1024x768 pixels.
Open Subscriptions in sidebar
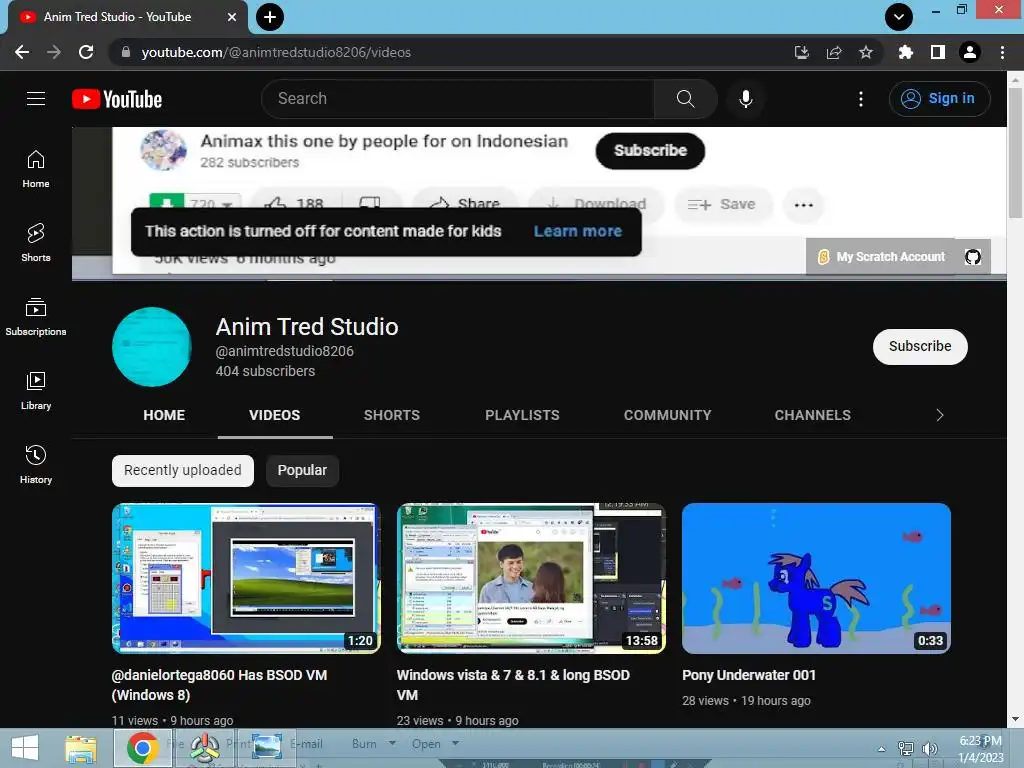click(x=36, y=317)
